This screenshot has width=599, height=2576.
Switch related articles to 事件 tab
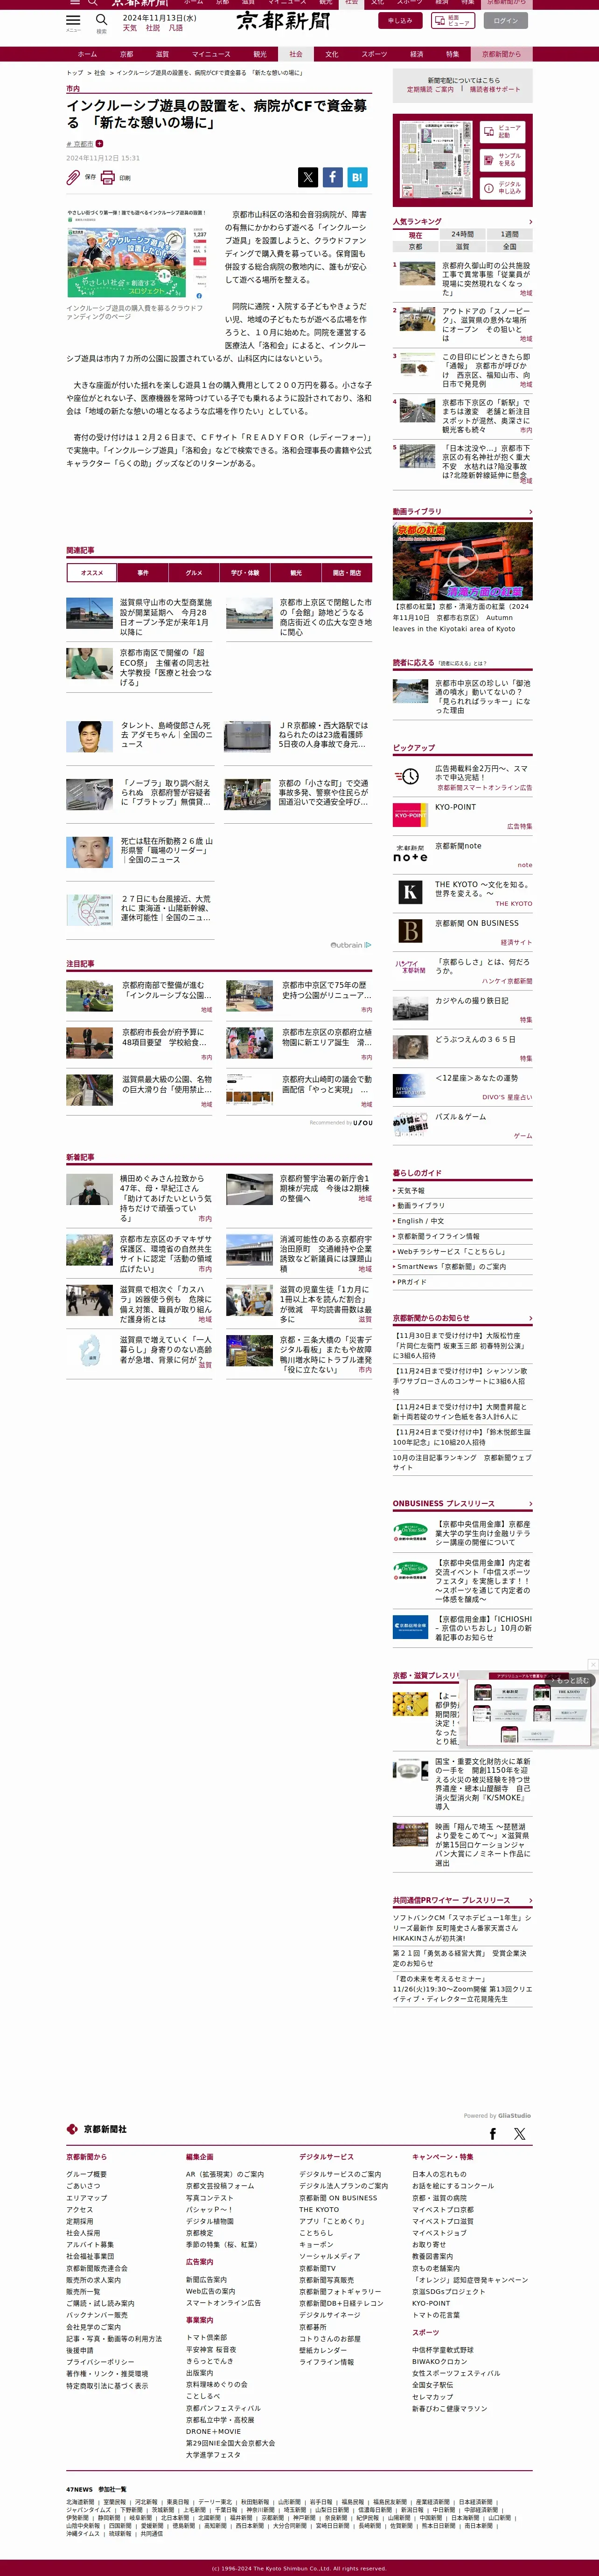(x=143, y=573)
